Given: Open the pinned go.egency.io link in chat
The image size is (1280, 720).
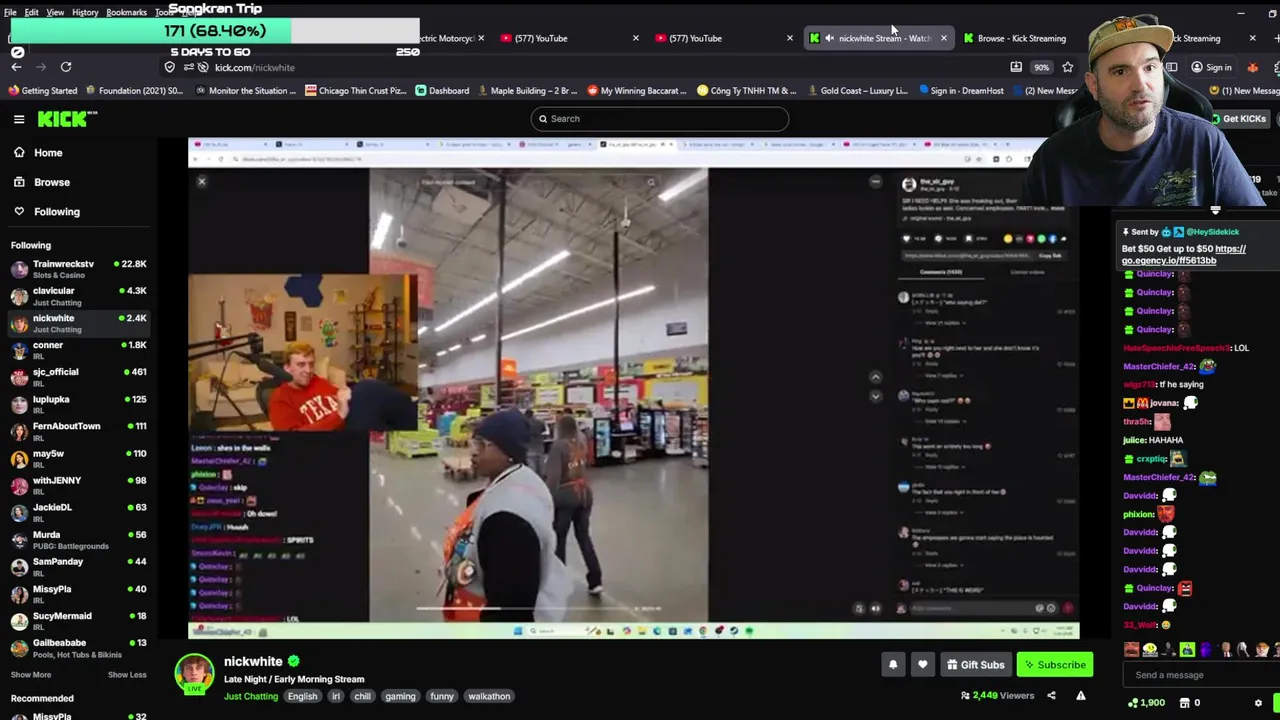Looking at the screenshot, I should (1183, 255).
